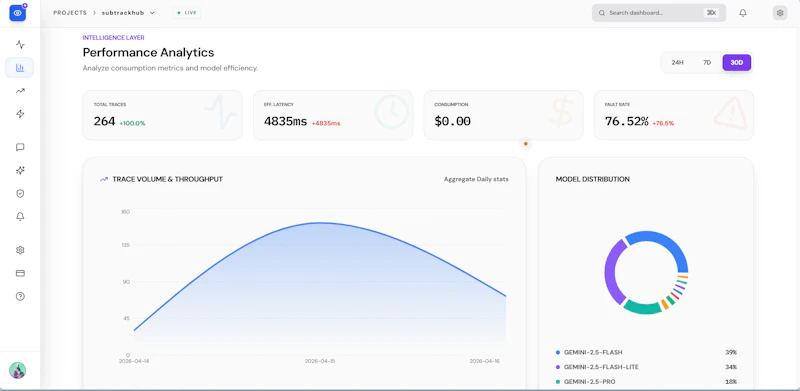This screenshot has width=800, height=391.
Task: Open the settings gear in top bar
Action: tap(780, 13)
